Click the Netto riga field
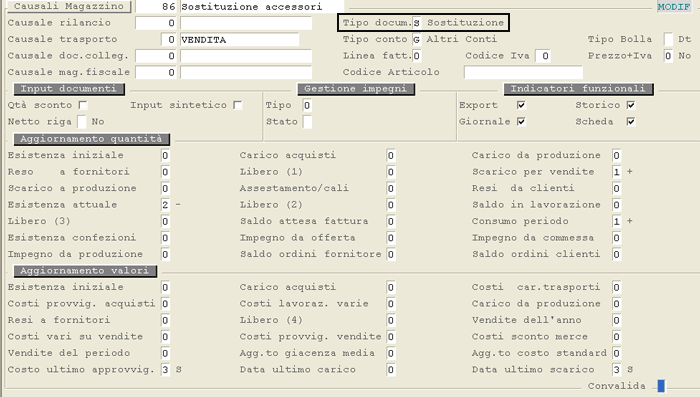 click(82, 121)
